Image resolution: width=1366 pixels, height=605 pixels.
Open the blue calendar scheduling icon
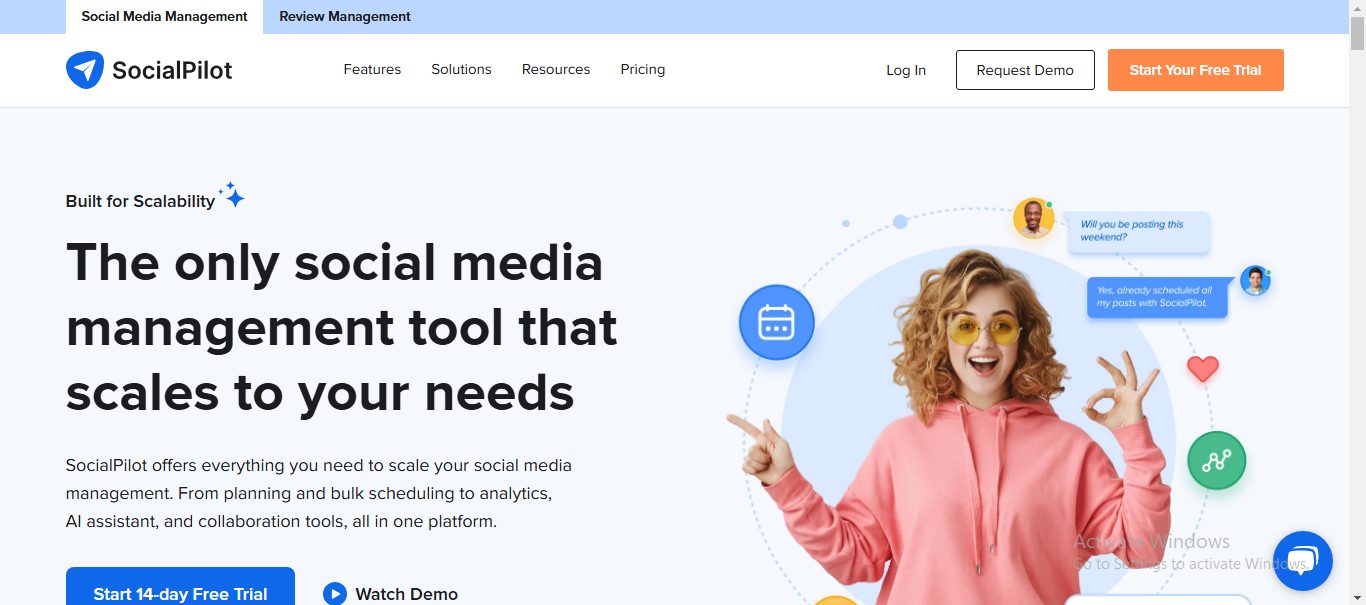tap(777, 323)
